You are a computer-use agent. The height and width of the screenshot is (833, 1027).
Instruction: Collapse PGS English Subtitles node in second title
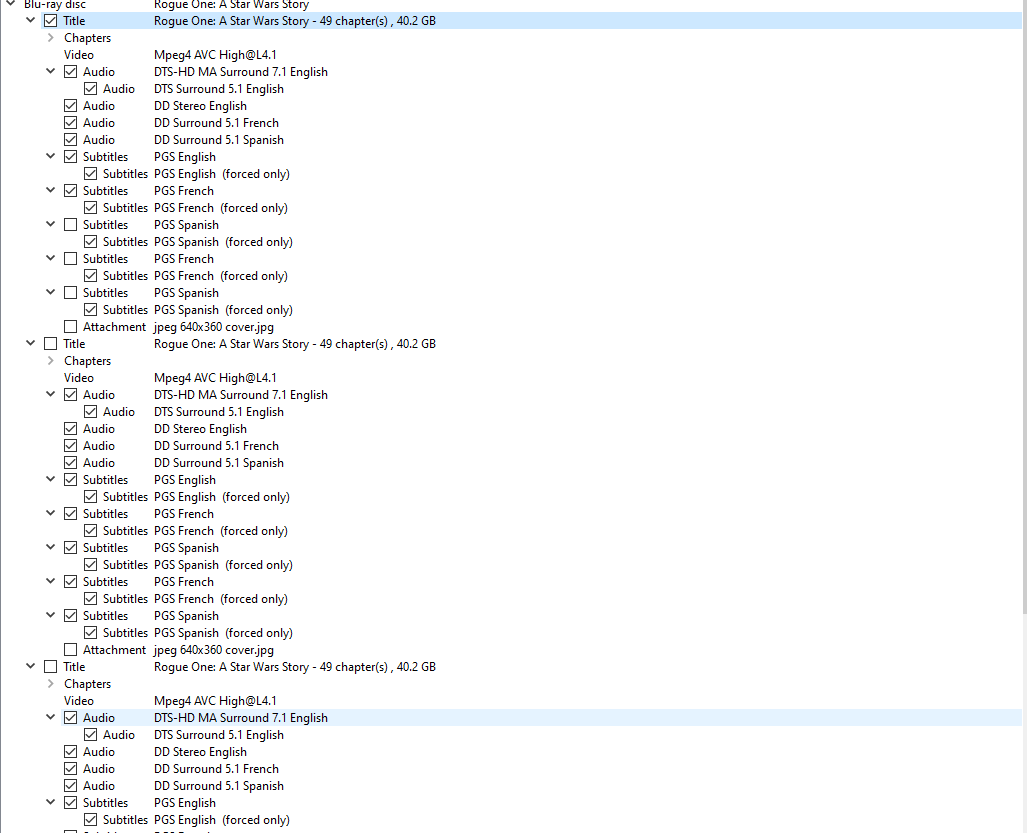click(x=50, y=479)
